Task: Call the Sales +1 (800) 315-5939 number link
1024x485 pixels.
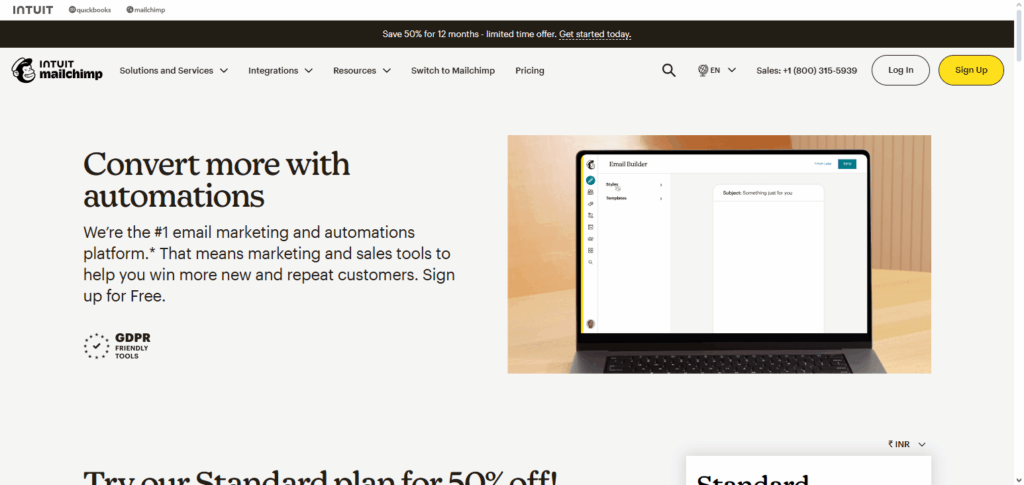Action: (x=807, y=70)
